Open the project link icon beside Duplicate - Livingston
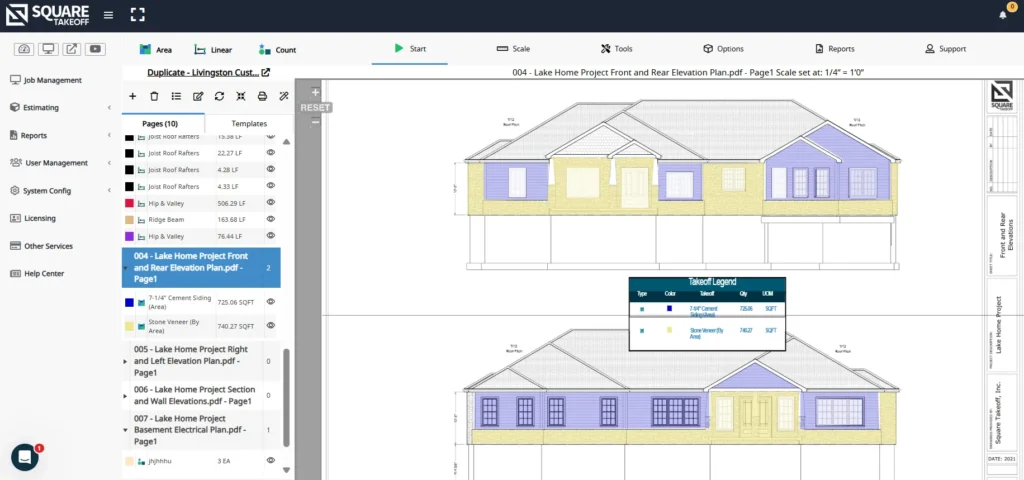1024x480 pixels. tap(266, 72)
